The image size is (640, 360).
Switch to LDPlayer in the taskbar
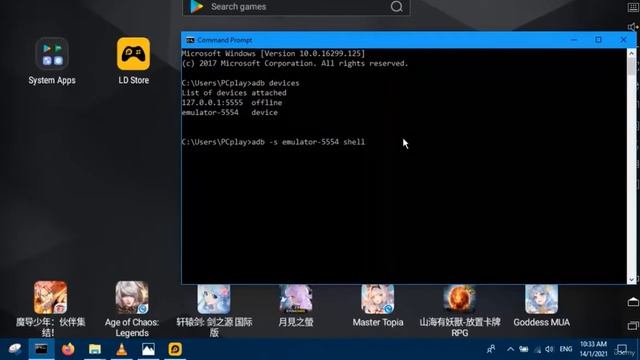click(175, 349)
